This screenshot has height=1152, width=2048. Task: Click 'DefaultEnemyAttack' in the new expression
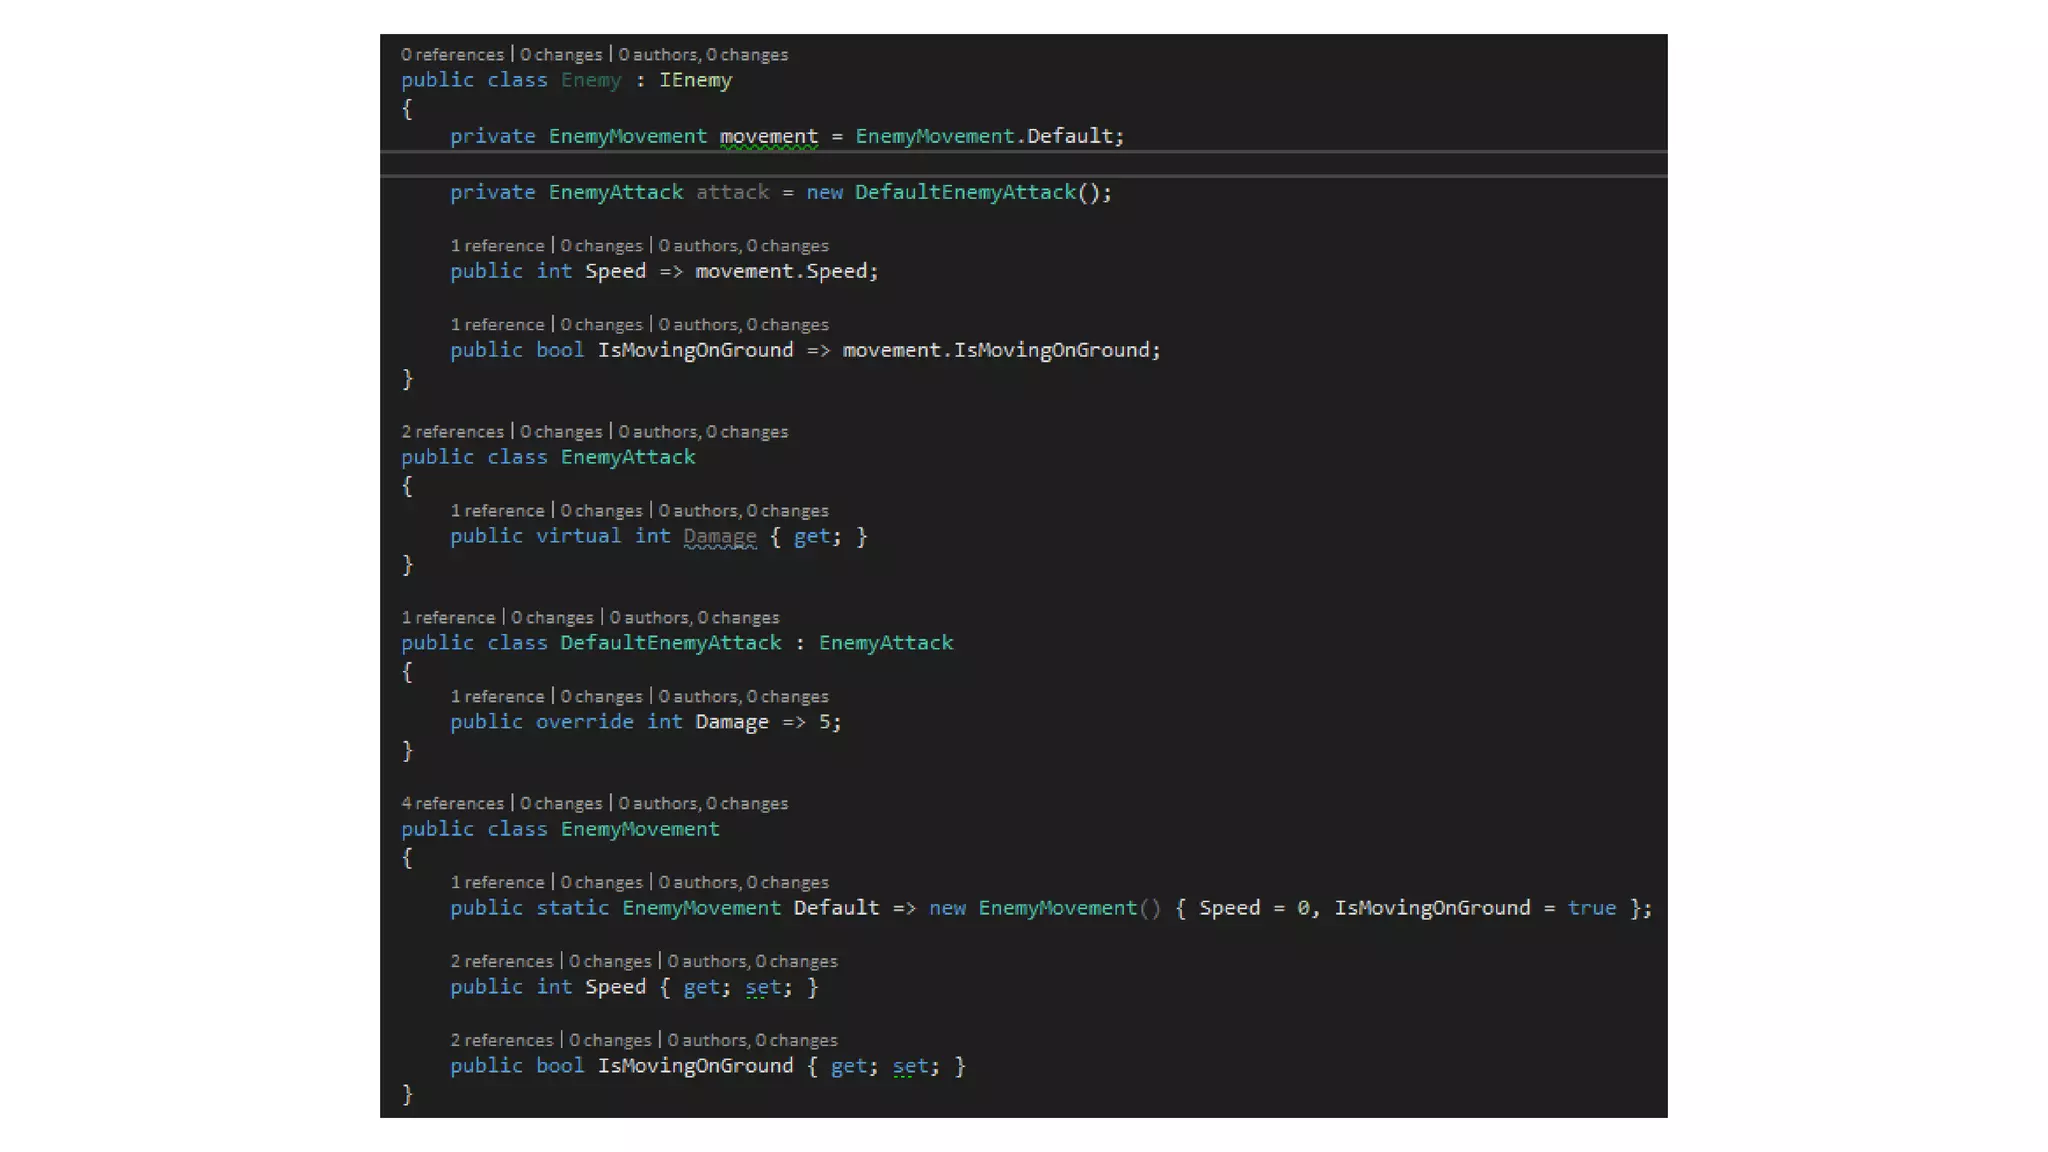[965, 192]
